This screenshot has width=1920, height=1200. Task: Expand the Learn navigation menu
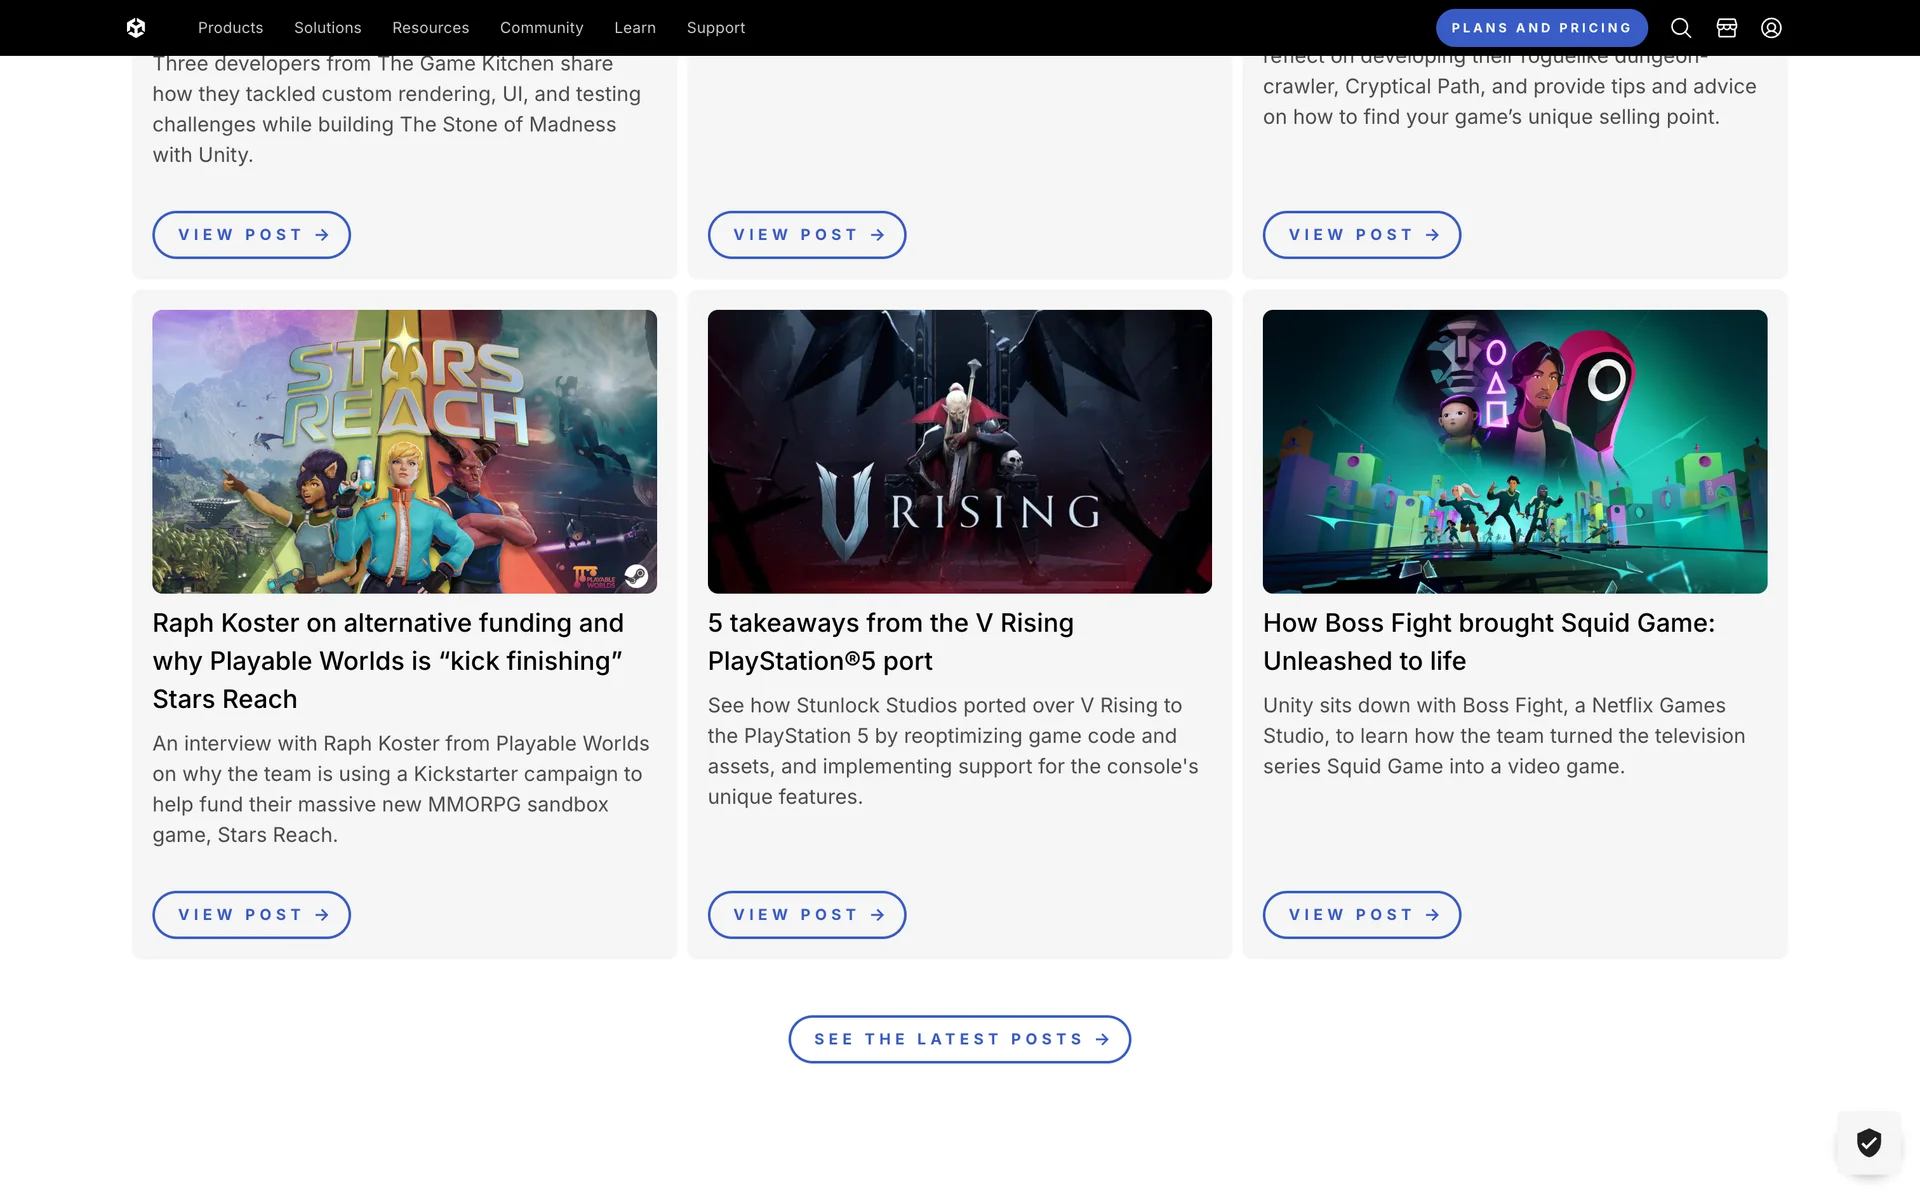click(635, 28)
